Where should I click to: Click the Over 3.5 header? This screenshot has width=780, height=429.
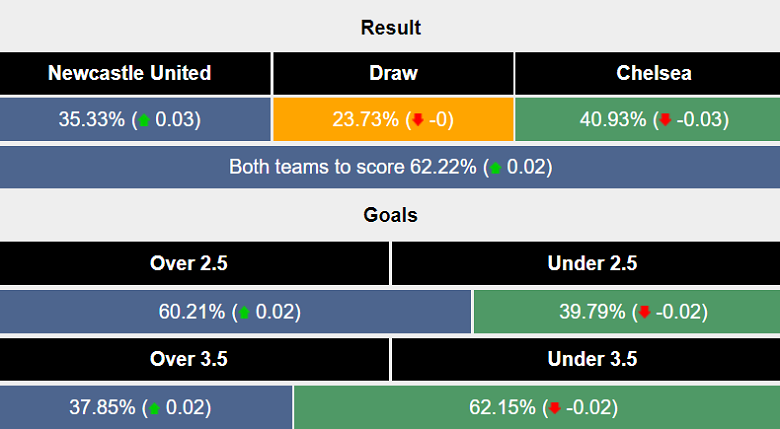(194, 359)
